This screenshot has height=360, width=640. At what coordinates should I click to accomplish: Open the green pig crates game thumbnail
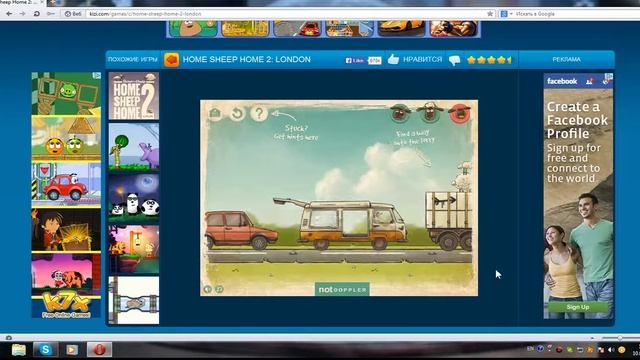66,93
